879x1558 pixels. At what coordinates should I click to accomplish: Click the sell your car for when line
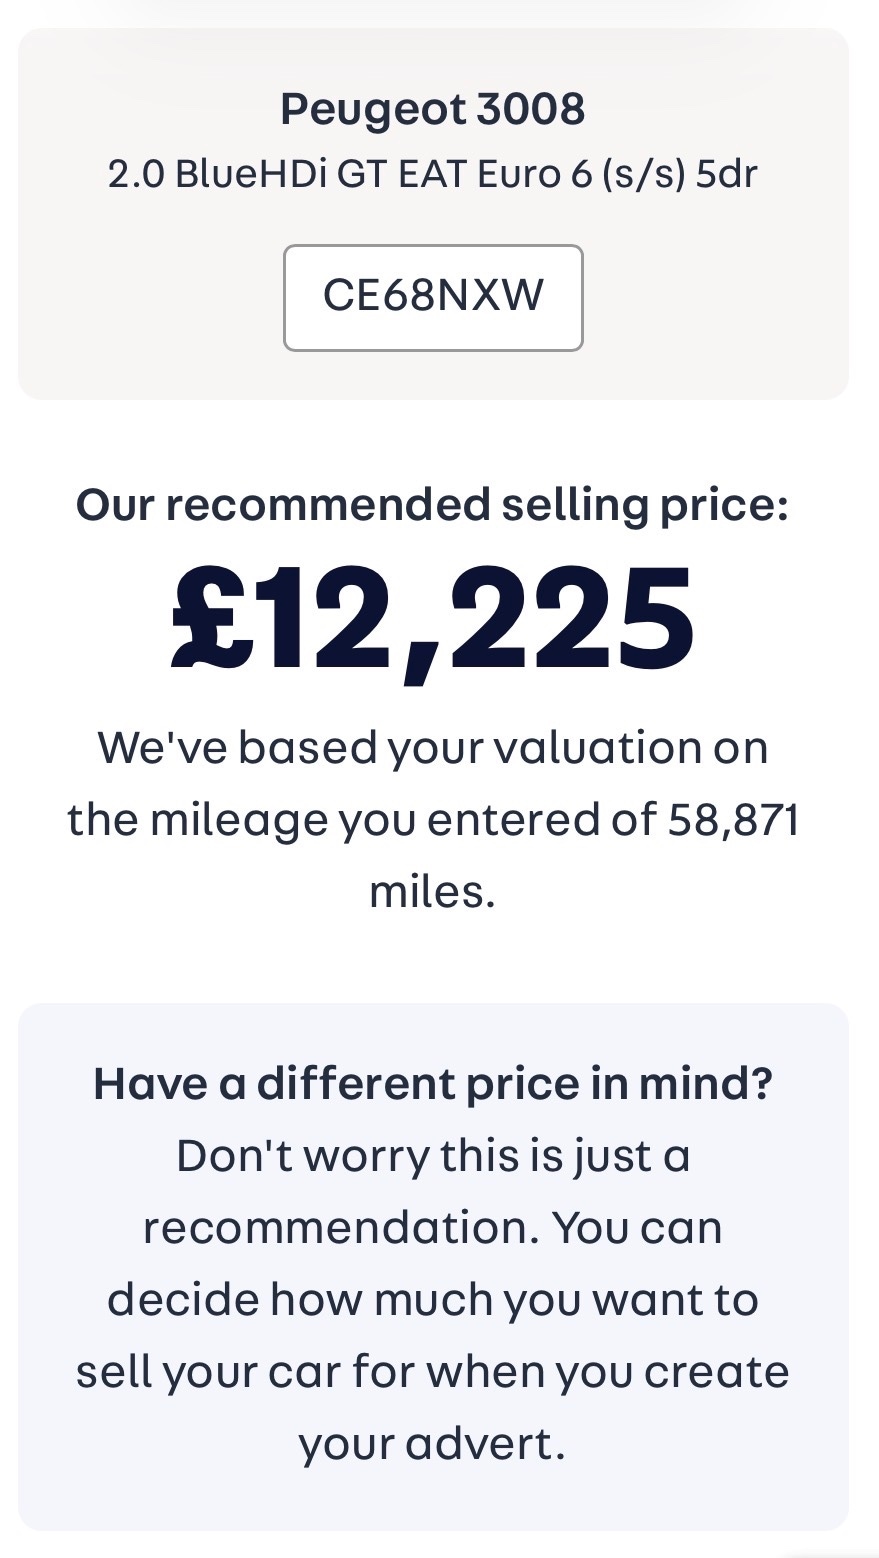(433, 1372)
